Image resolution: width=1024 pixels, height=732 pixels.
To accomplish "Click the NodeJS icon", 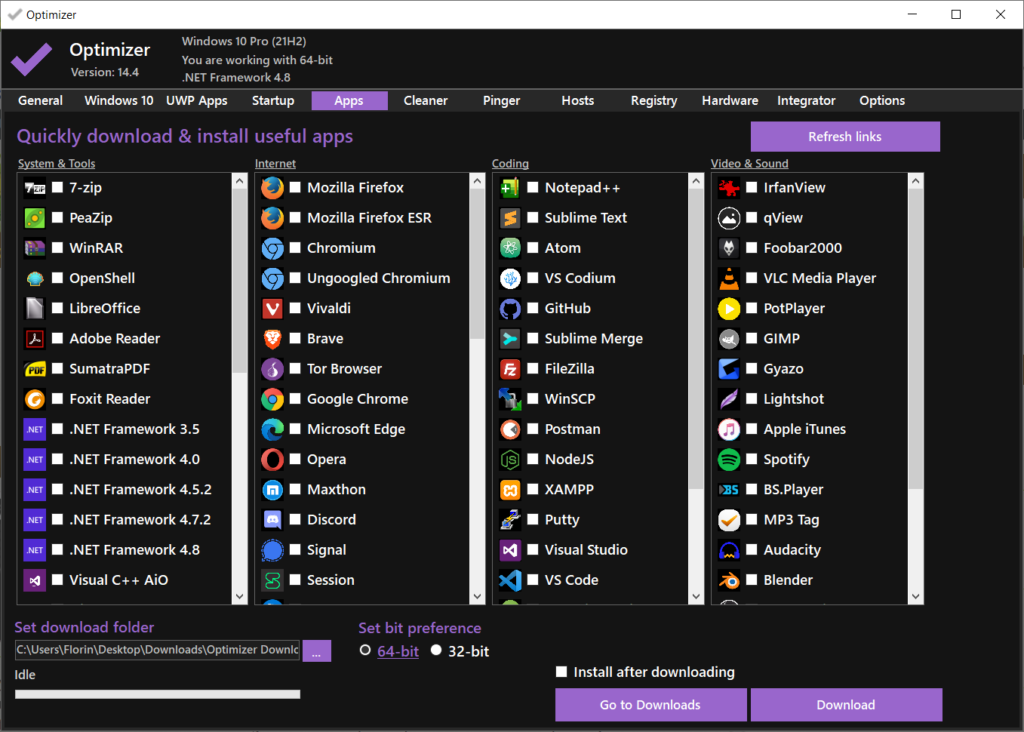I will (x=510, y=460).
